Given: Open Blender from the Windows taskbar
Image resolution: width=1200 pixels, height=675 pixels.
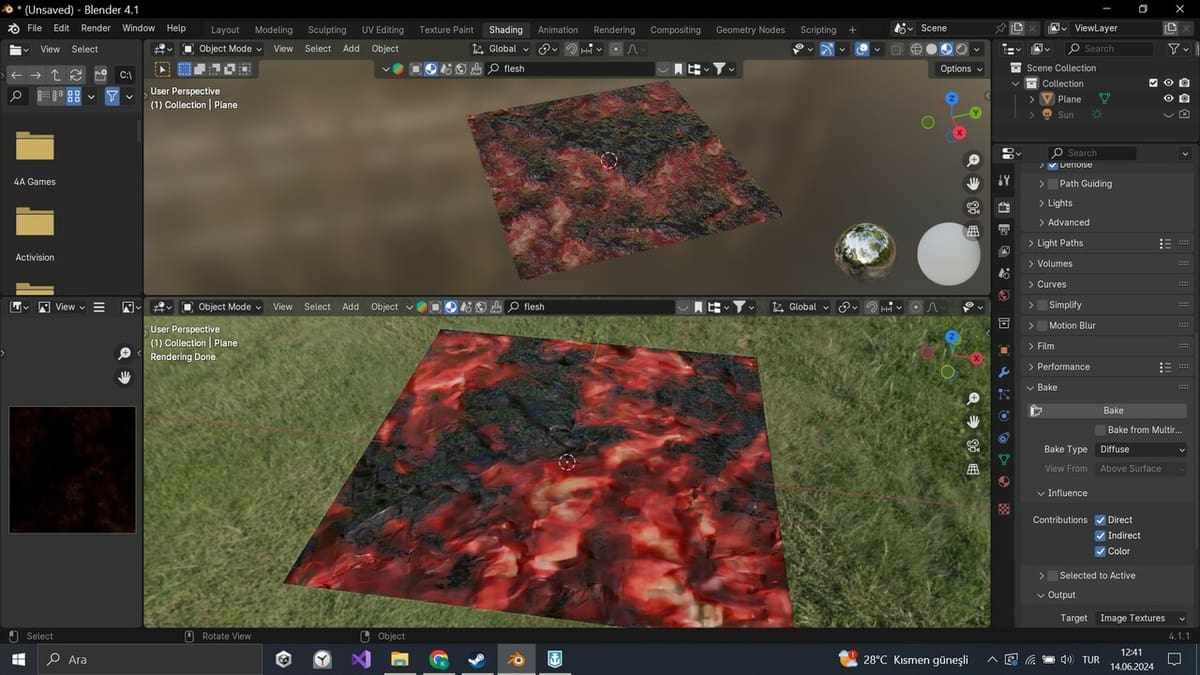Looking at the screenshot, I should click(516, 660).
